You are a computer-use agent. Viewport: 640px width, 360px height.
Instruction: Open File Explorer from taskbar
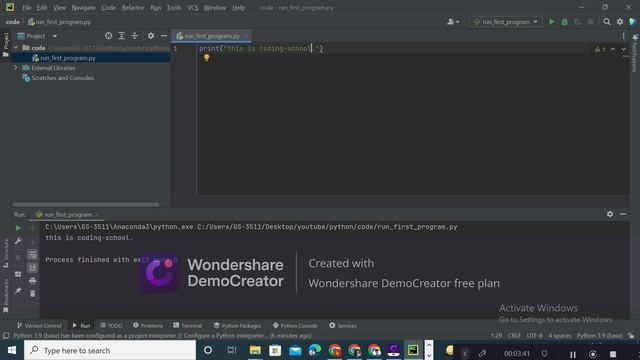tap(255, 350)
